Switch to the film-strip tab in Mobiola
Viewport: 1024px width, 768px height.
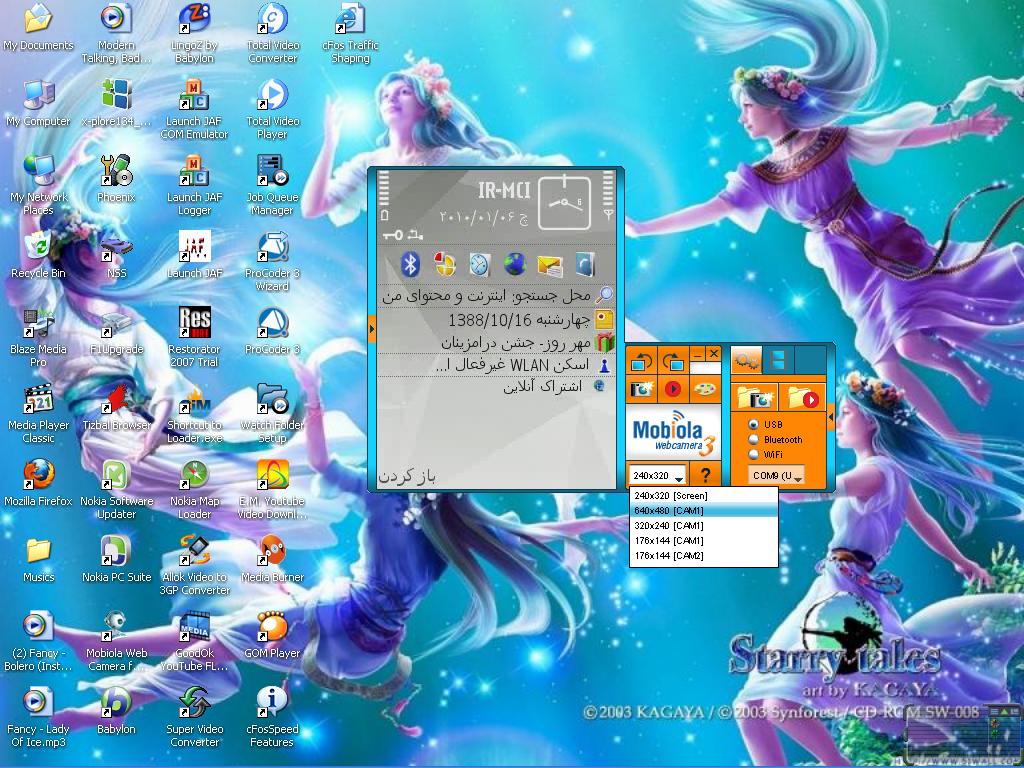pyautogui.click(x=778, y=360)
